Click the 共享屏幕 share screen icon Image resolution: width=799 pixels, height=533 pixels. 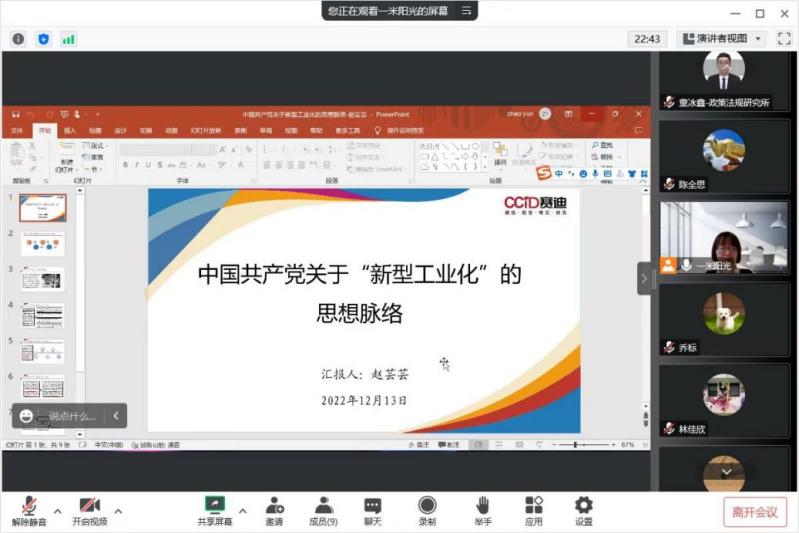click(214, 510)
